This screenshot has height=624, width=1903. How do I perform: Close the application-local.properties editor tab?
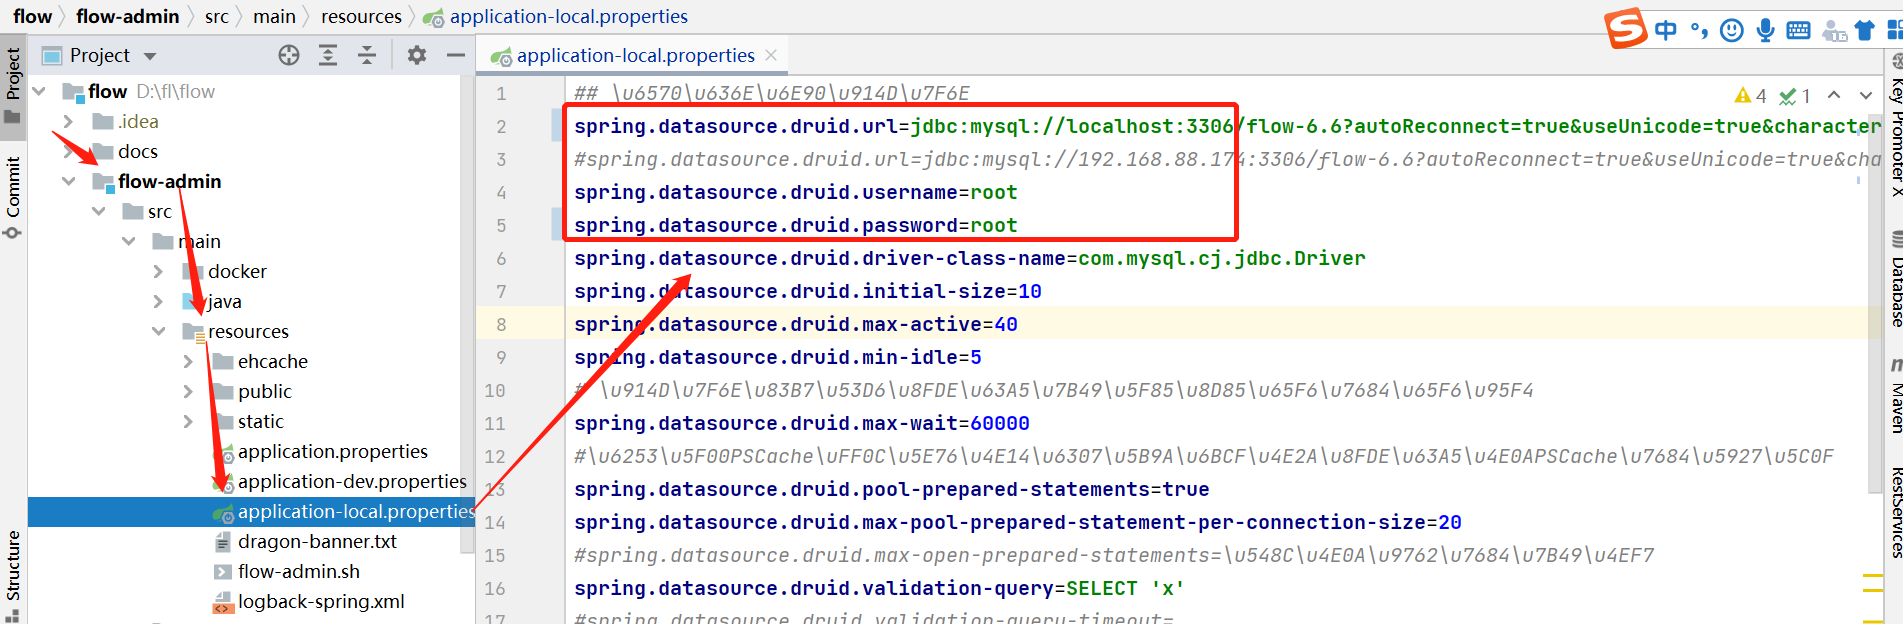(771, 55)
